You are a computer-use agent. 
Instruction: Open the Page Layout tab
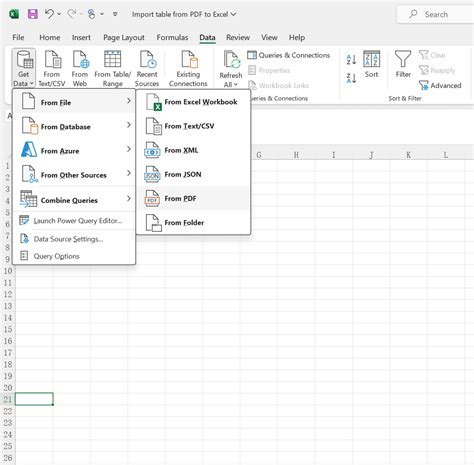click(x=124, y=37)
